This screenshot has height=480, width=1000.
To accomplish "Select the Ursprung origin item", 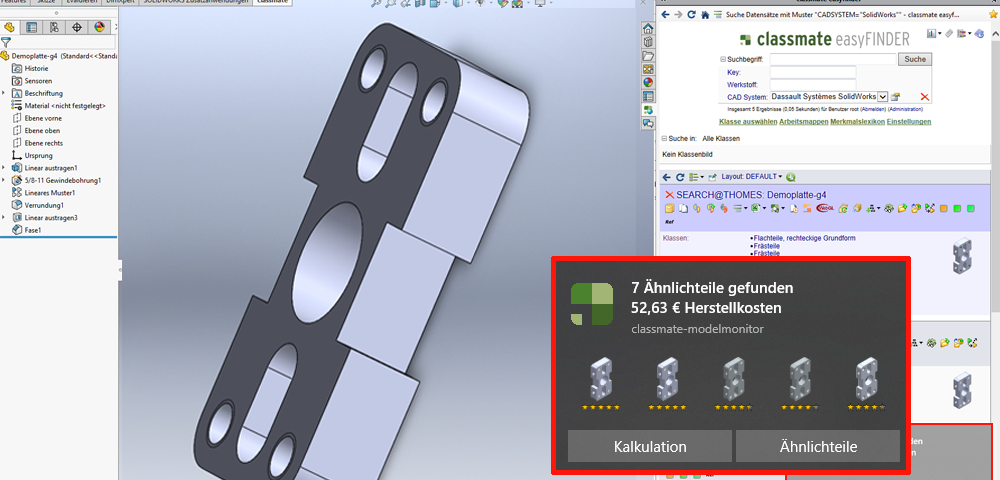I will (x=32, y=156).
